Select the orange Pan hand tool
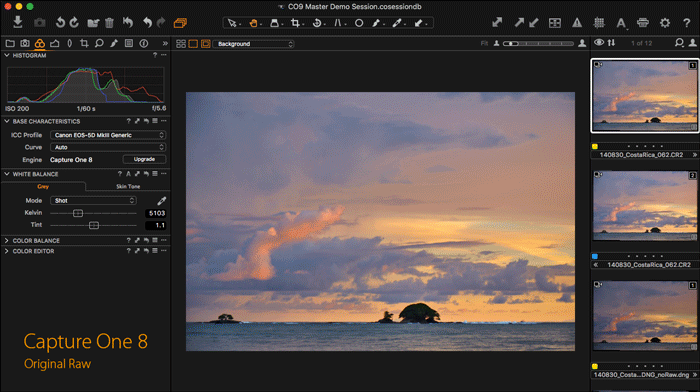Screen dimensions: 700x392 tap(253, 23)
